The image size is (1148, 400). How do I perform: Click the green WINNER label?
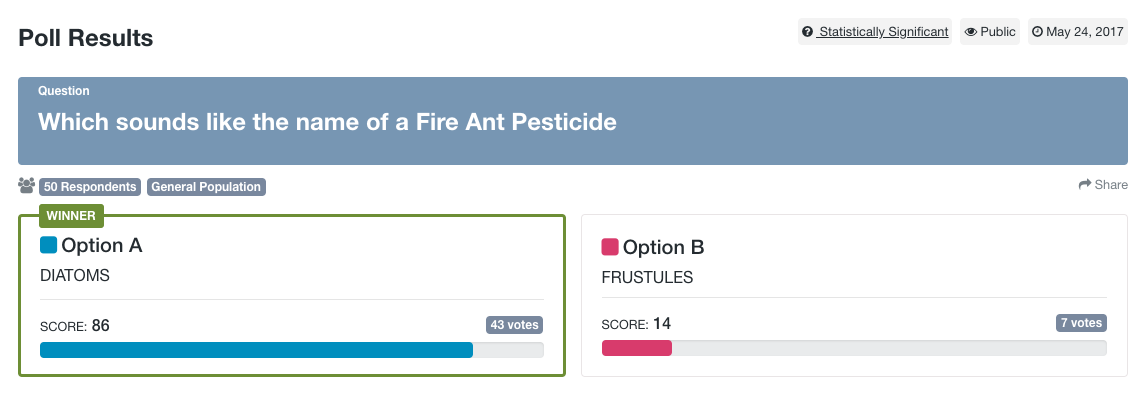pyautogui.click(x=71, y=215)
